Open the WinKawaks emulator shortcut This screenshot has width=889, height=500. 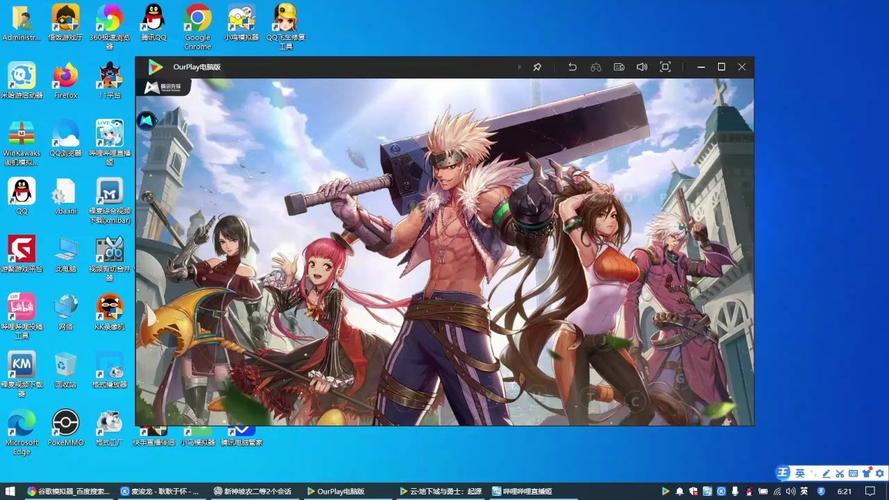tap(22, 142)
